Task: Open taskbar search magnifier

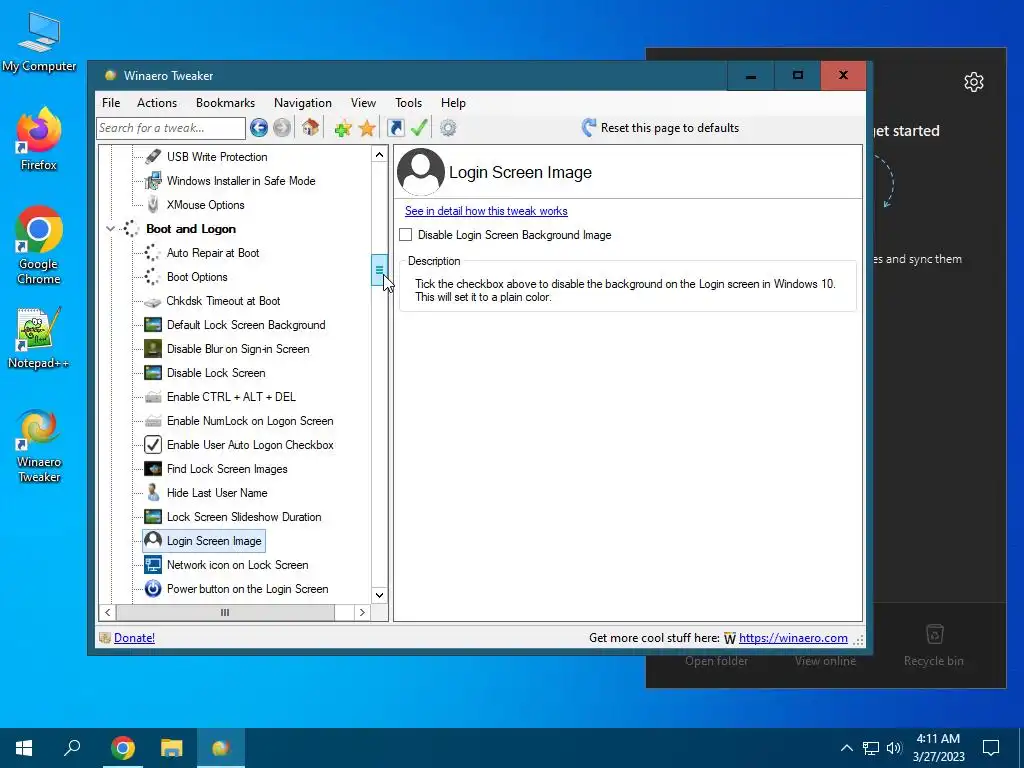Action: (x=72, y=748)
